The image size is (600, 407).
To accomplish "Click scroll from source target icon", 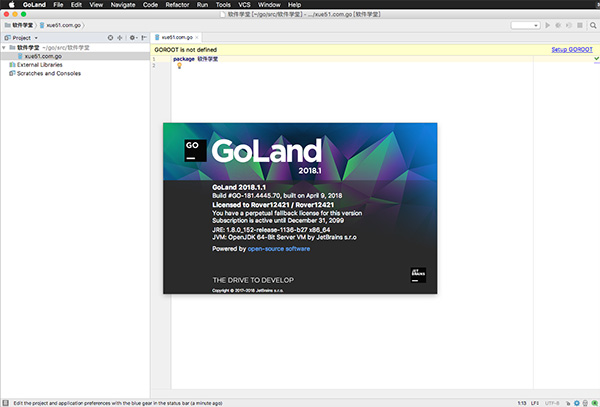I will coord(110,37).
